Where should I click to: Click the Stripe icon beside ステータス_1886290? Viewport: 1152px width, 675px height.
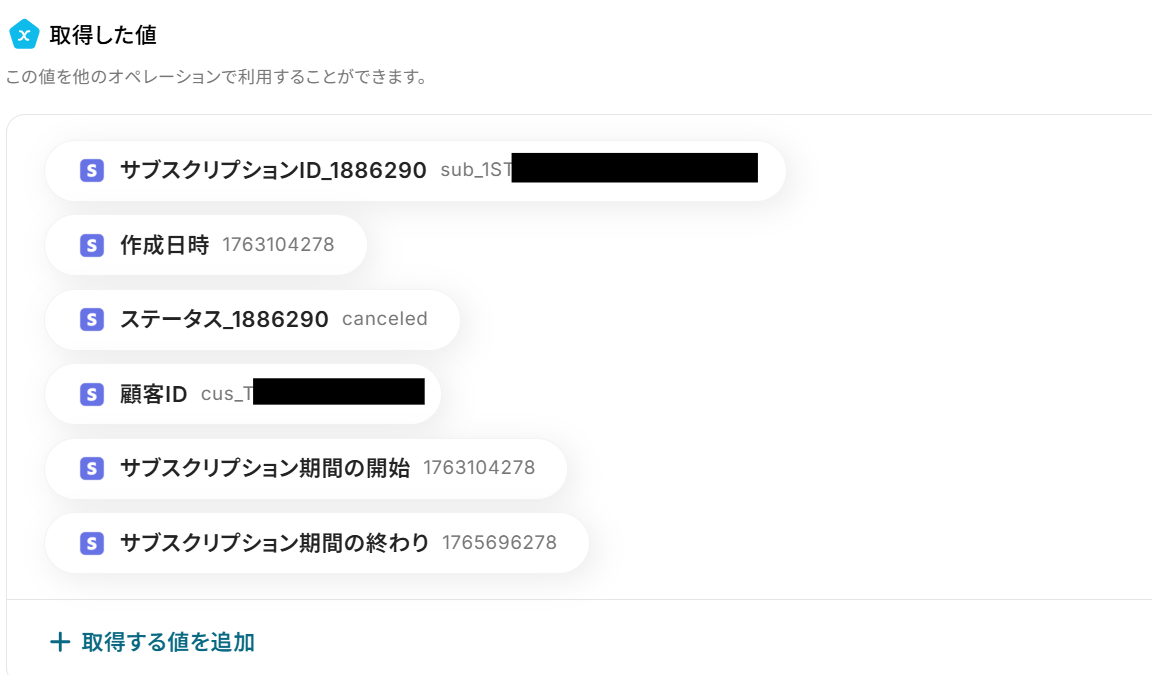[x=92, y=320]
